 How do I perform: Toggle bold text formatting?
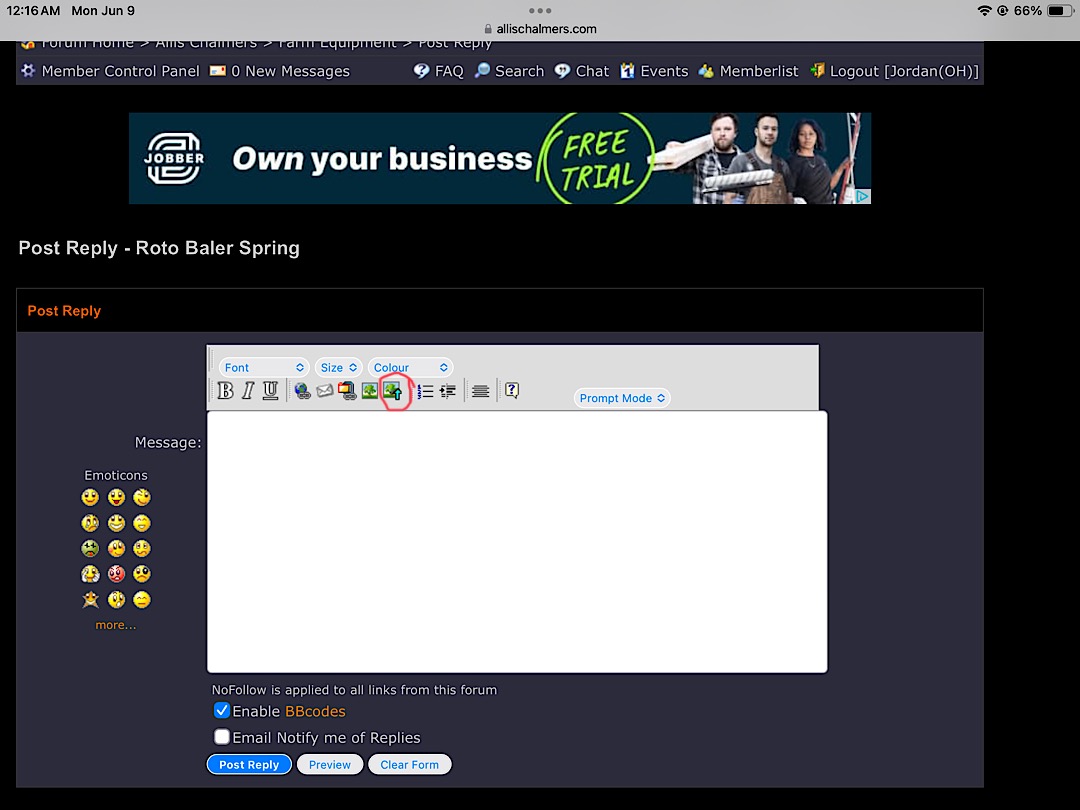(226, 391)
